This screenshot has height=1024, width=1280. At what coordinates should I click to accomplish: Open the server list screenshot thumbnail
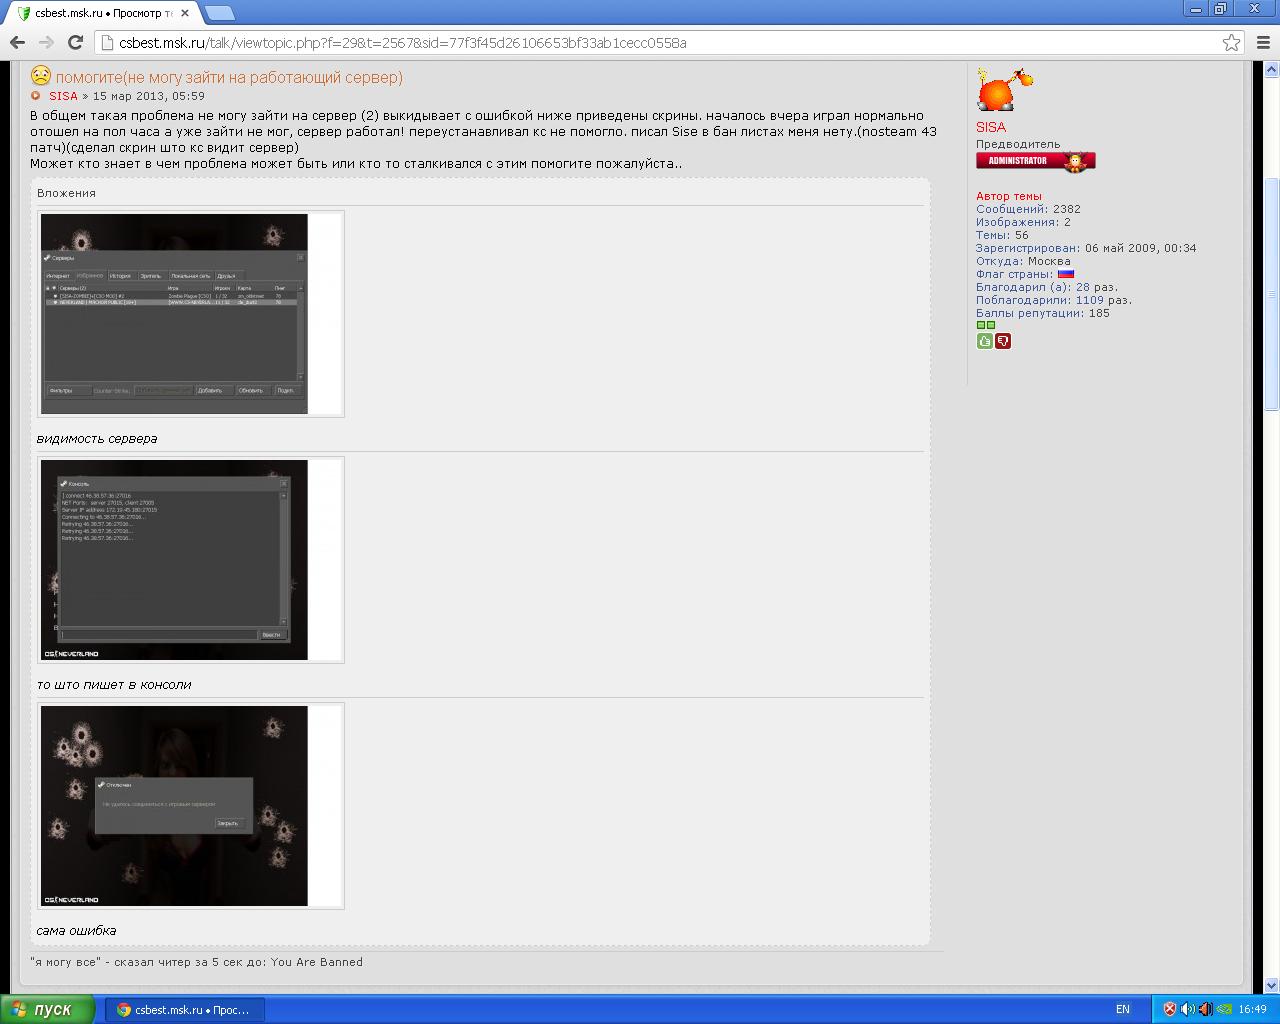point(174,313)
